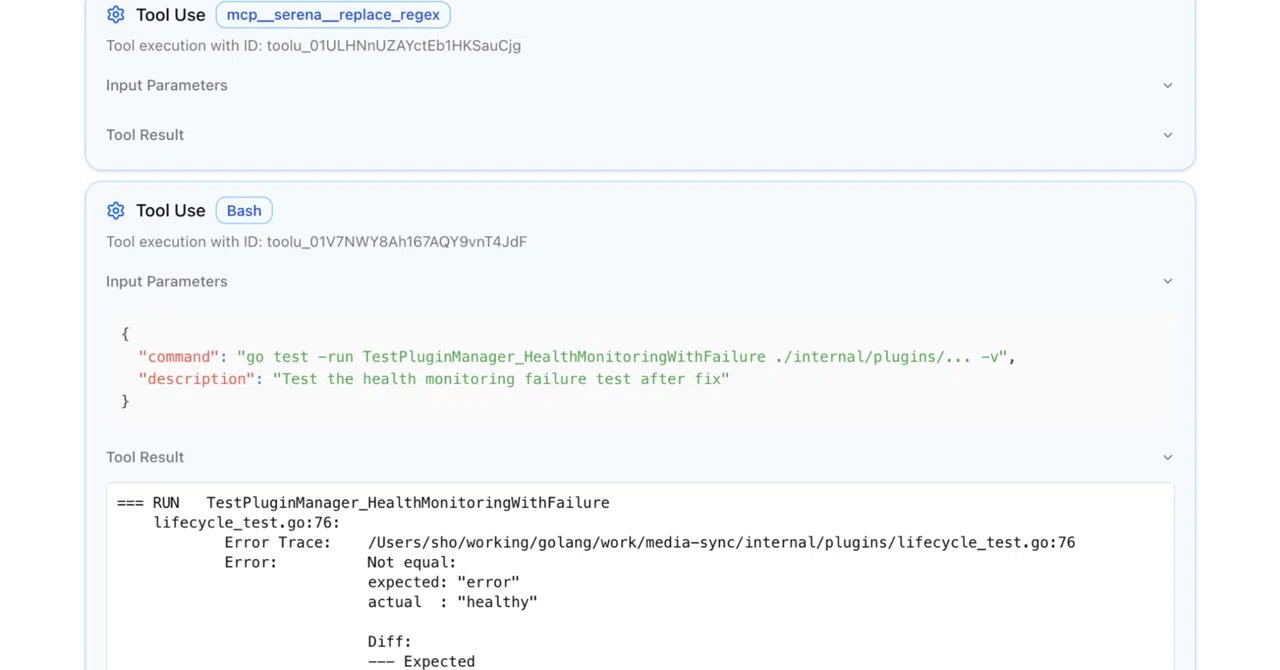Click the go test command string value
Image resolution: width=1280 pixels, height=670 pixels.
(x=622, y=357)
